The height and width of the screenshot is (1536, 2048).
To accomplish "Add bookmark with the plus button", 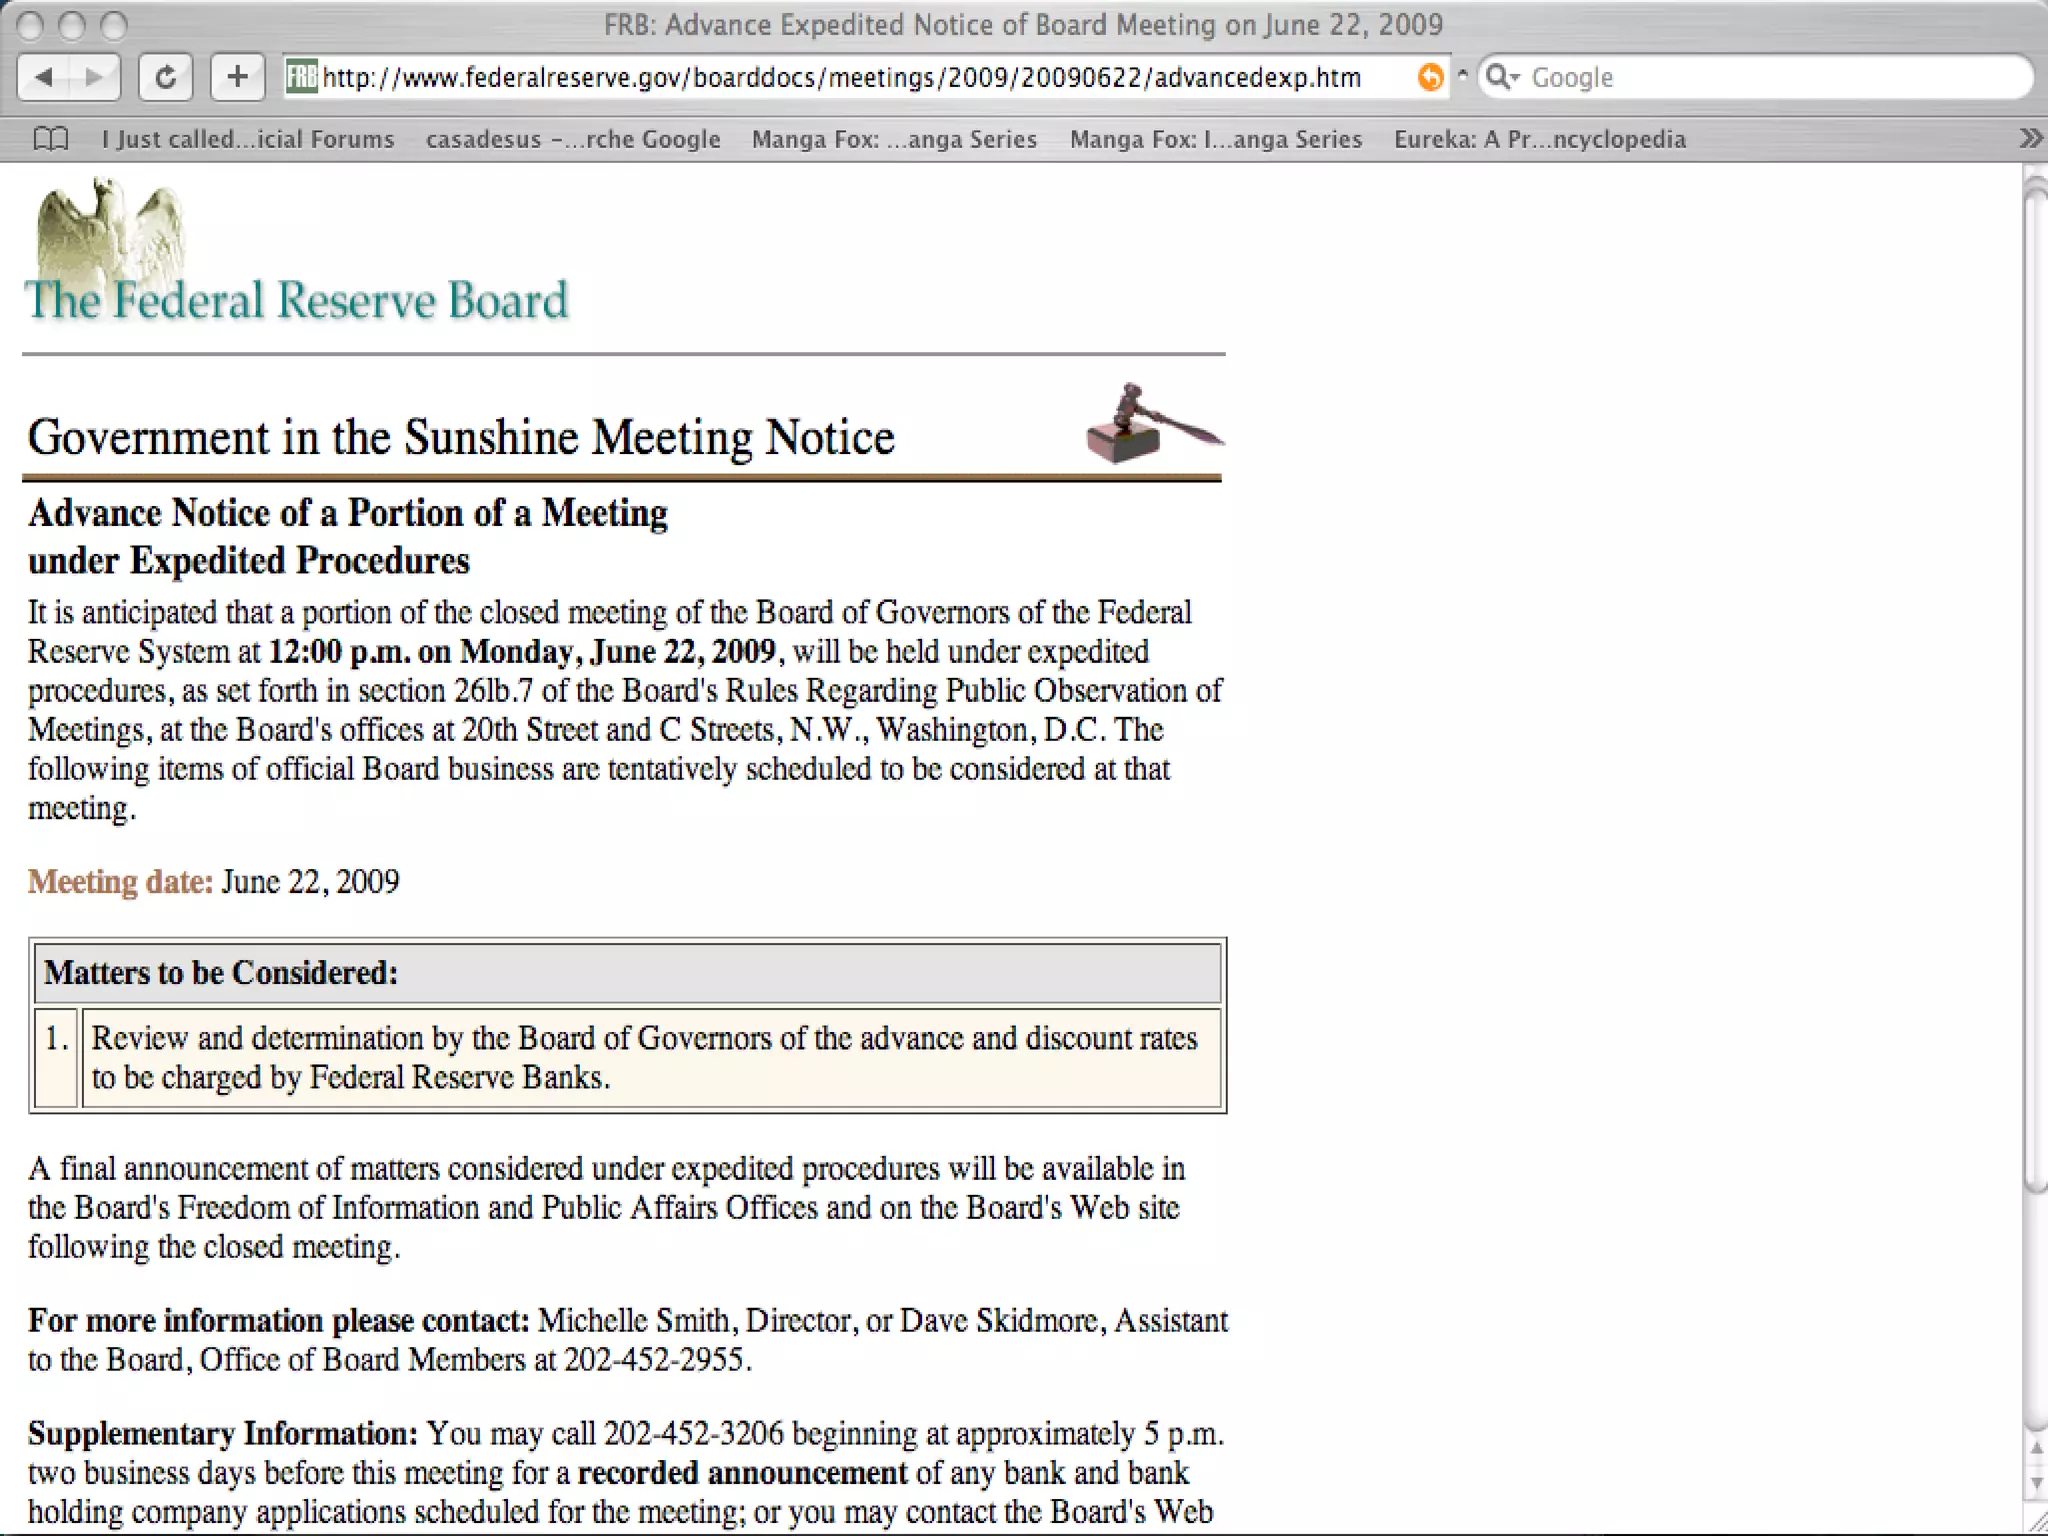I will (x=237, y=77).
